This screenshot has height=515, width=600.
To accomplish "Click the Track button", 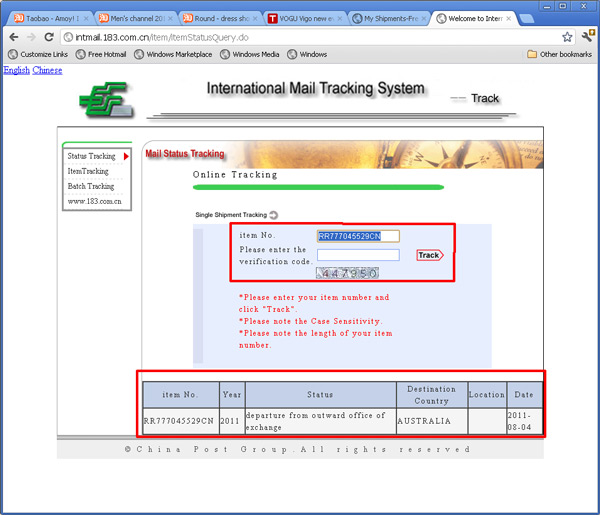I will (430, 255).
